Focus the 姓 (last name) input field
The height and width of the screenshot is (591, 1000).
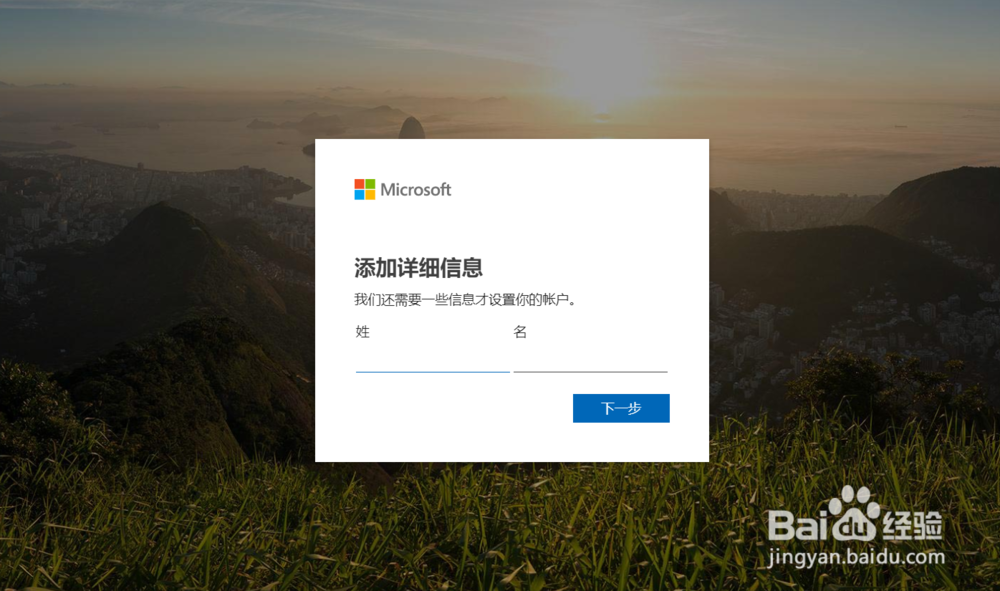[432, 359]
